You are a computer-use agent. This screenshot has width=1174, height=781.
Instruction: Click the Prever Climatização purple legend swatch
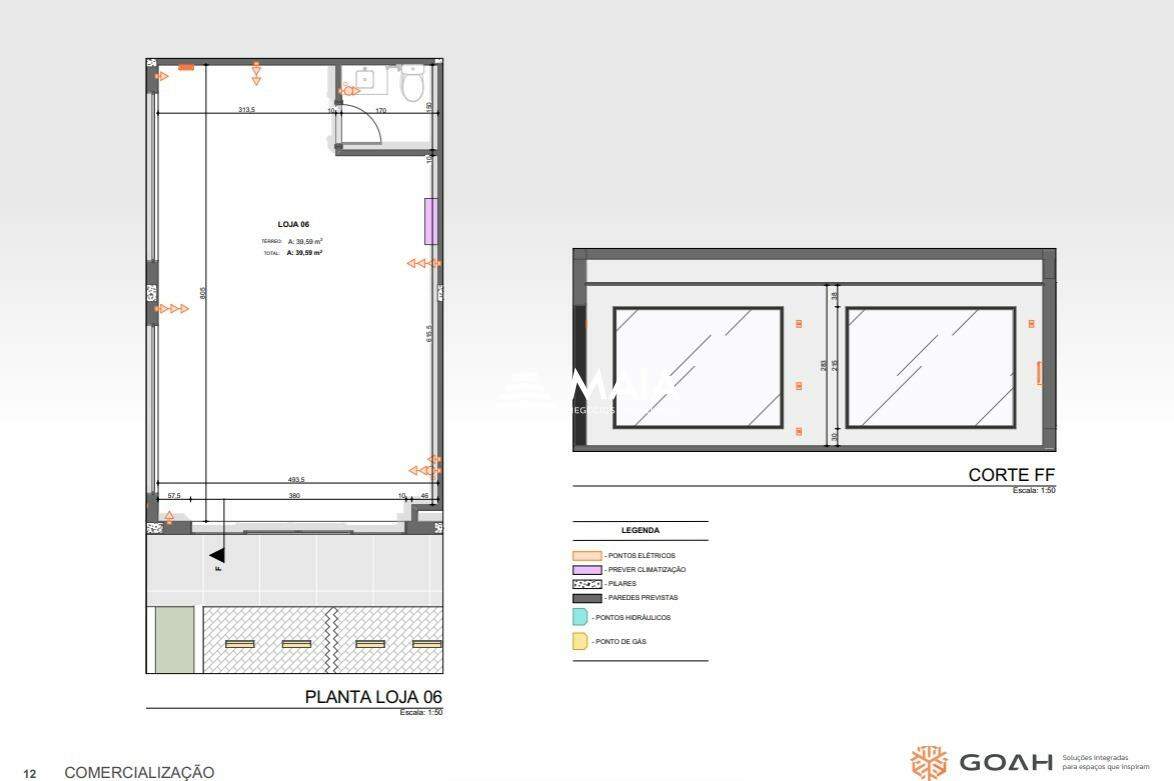[x=587, y=570]
